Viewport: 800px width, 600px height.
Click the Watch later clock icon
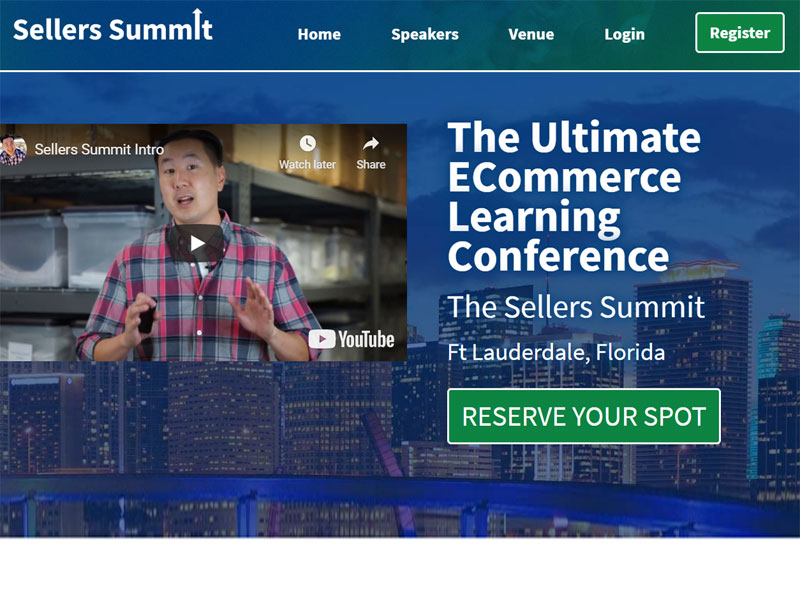307,143
